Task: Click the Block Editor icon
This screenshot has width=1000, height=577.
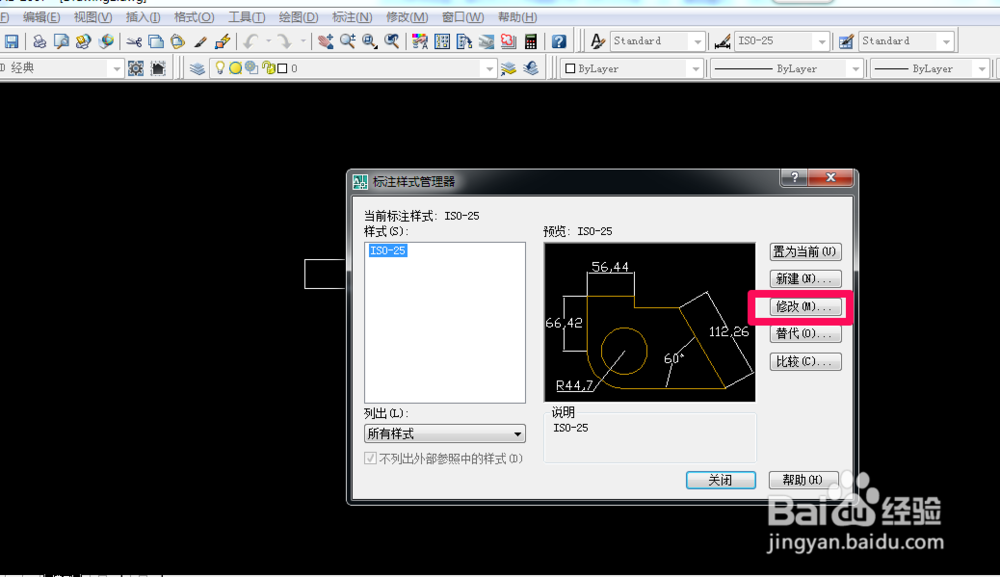Action: point(223,42)
